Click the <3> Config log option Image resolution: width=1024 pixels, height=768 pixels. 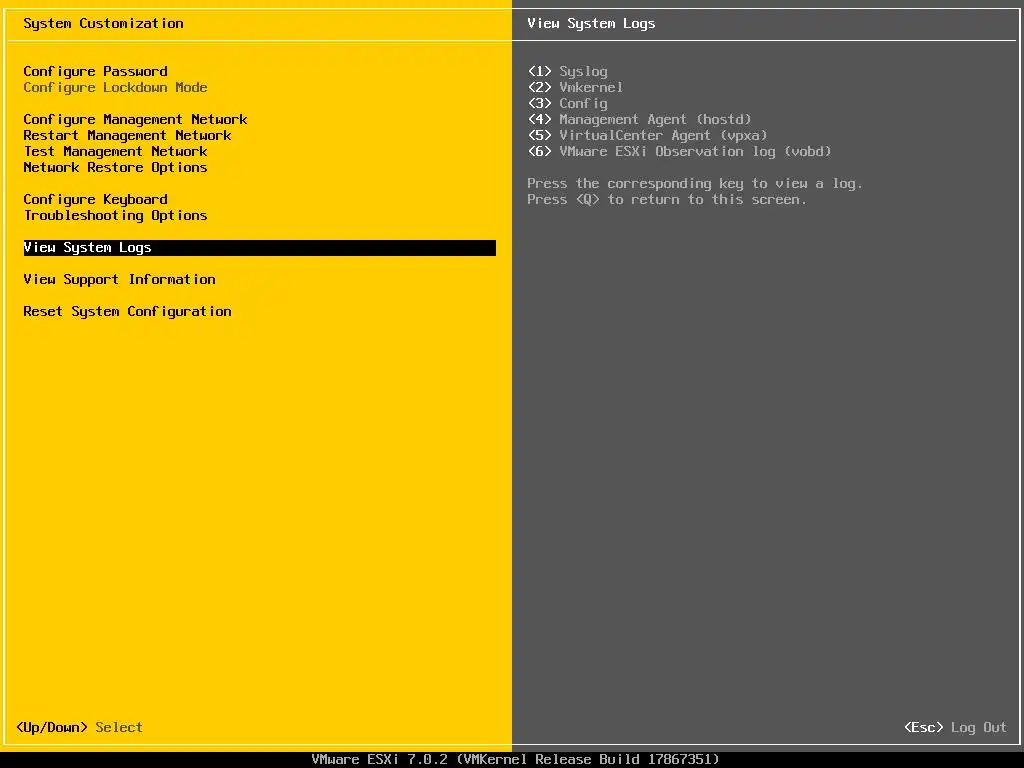(x=568, y=104)
